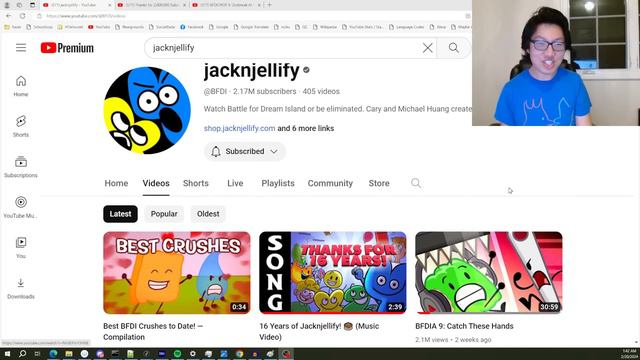The height and width of the screenshot is (360, 640).
Task: Click the '@BFDI' channel handle
Action: coord(215,91)
